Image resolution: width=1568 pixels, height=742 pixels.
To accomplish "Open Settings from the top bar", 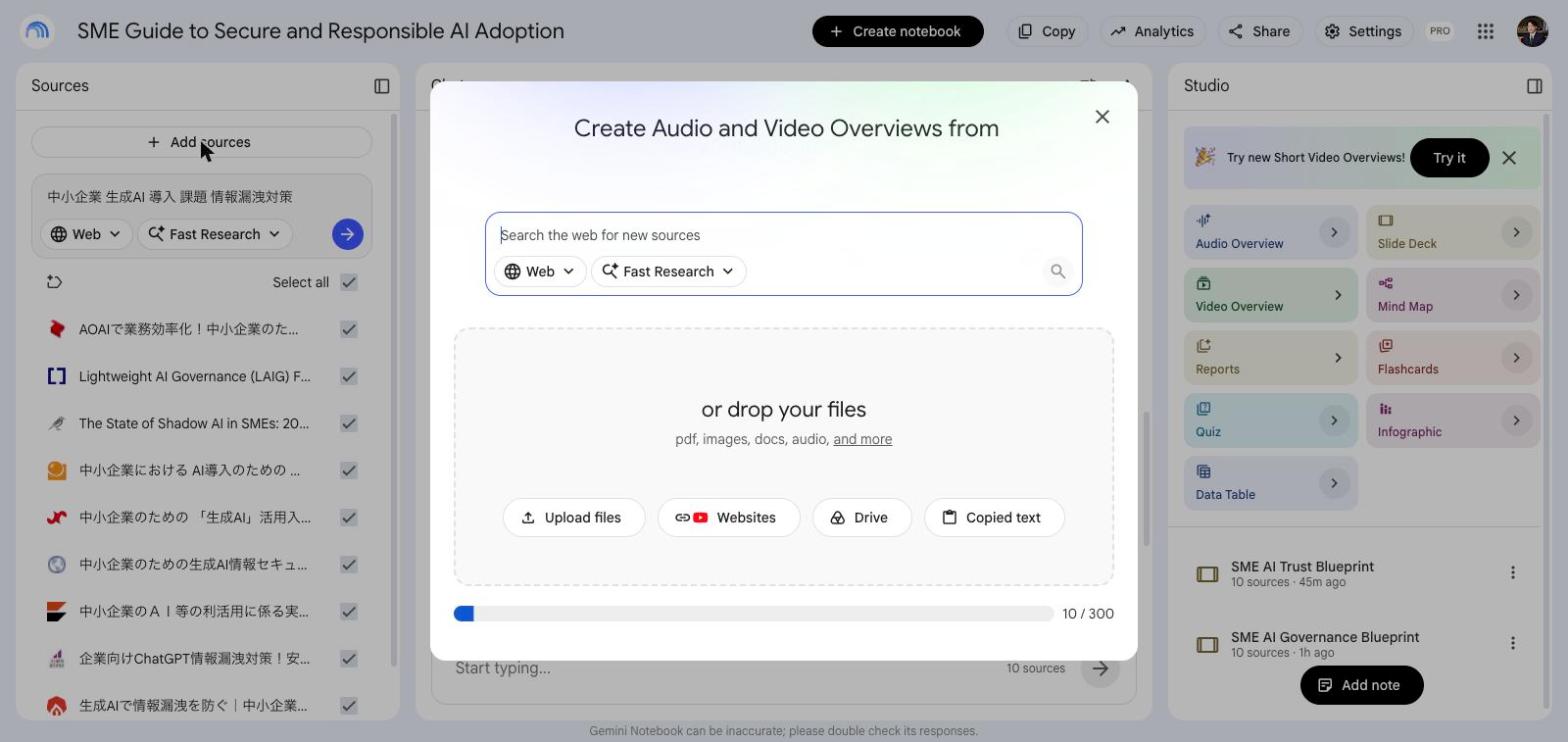I will coord(1363,31).
